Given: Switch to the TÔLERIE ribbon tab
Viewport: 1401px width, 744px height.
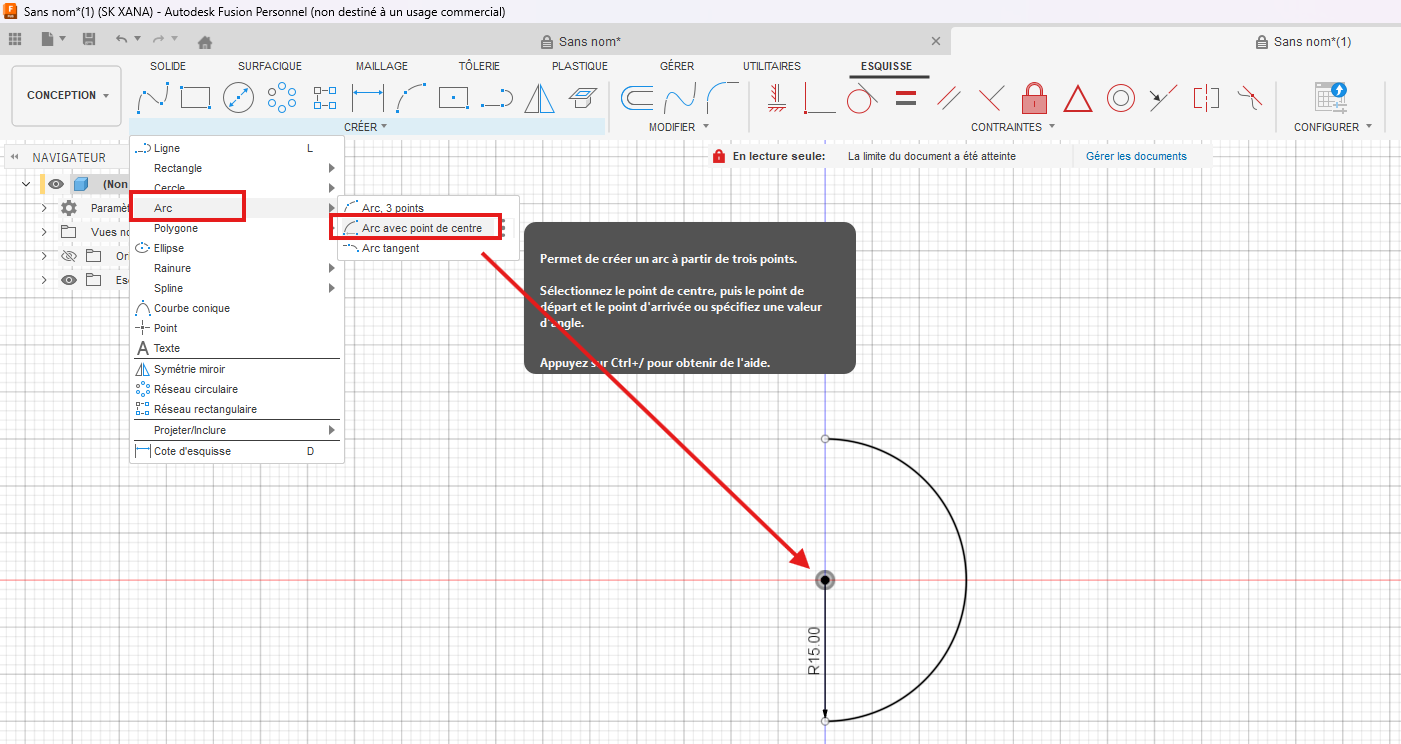Looking at the screenshot, I should [x=479, y=66].
